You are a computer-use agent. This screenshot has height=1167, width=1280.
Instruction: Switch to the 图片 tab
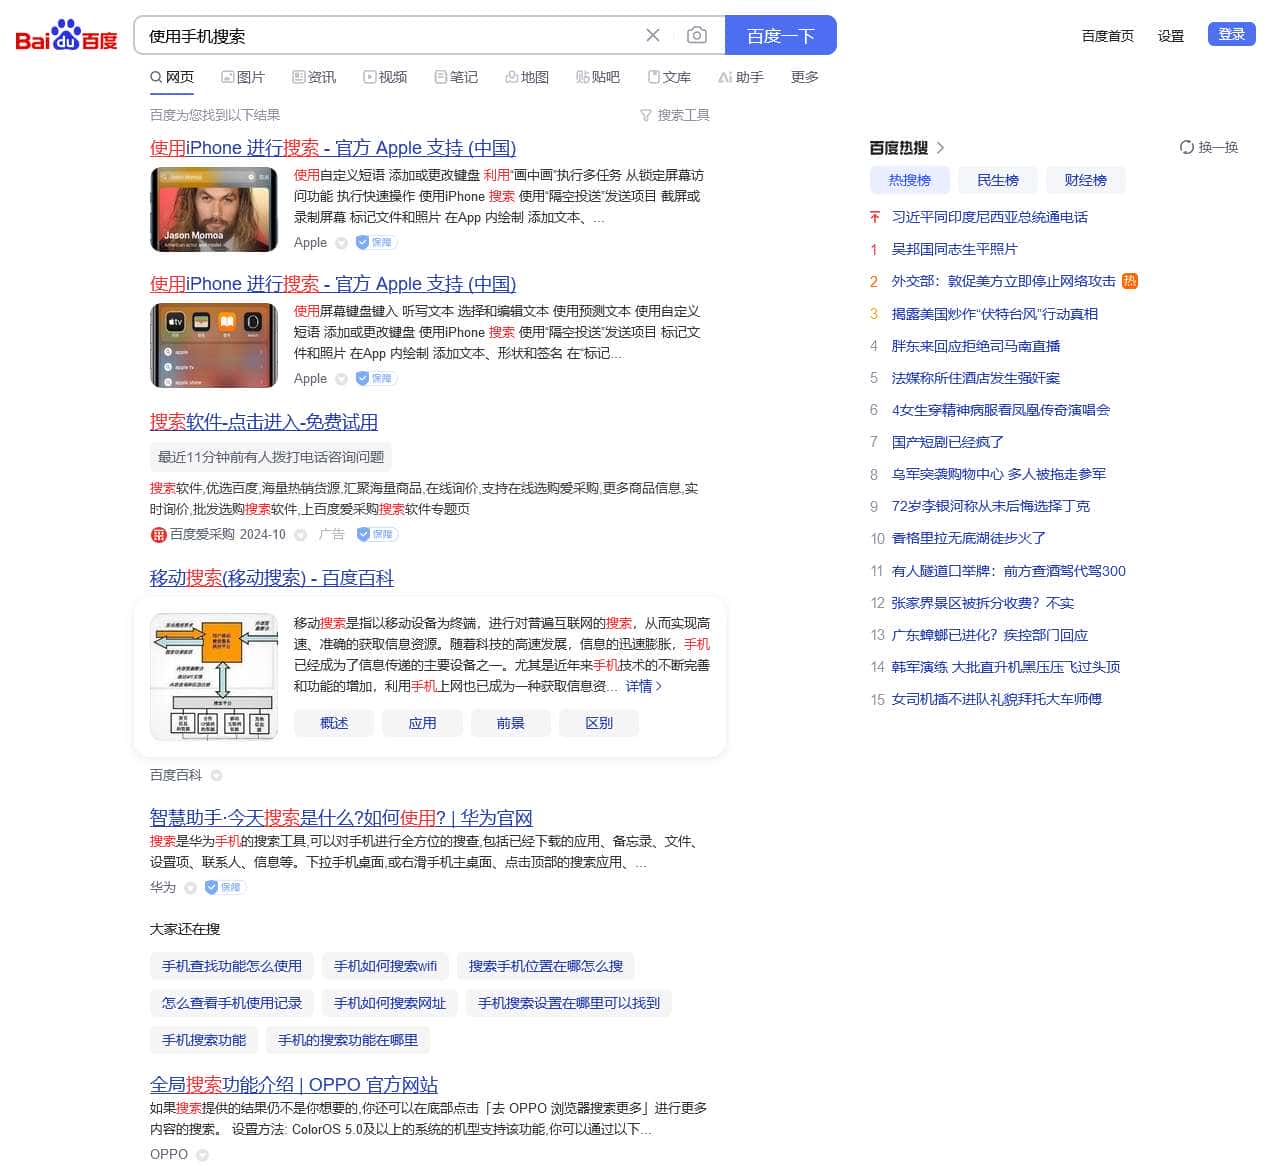243,76
